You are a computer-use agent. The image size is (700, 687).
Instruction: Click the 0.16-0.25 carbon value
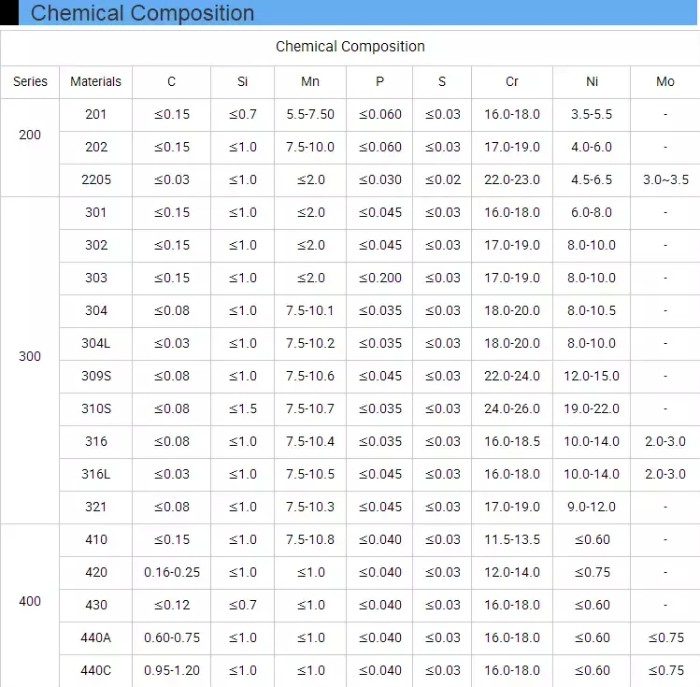(x=172, y=572)
